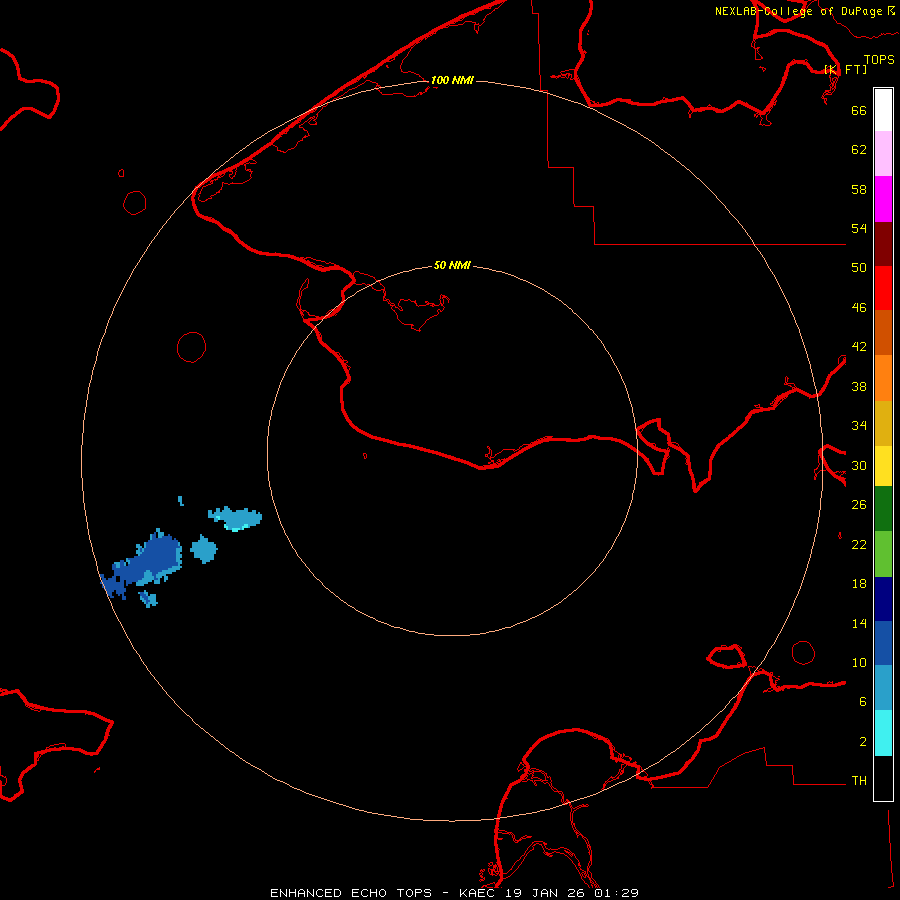Click the 58 legend value

pyautogui.click(x=859, y=189)
